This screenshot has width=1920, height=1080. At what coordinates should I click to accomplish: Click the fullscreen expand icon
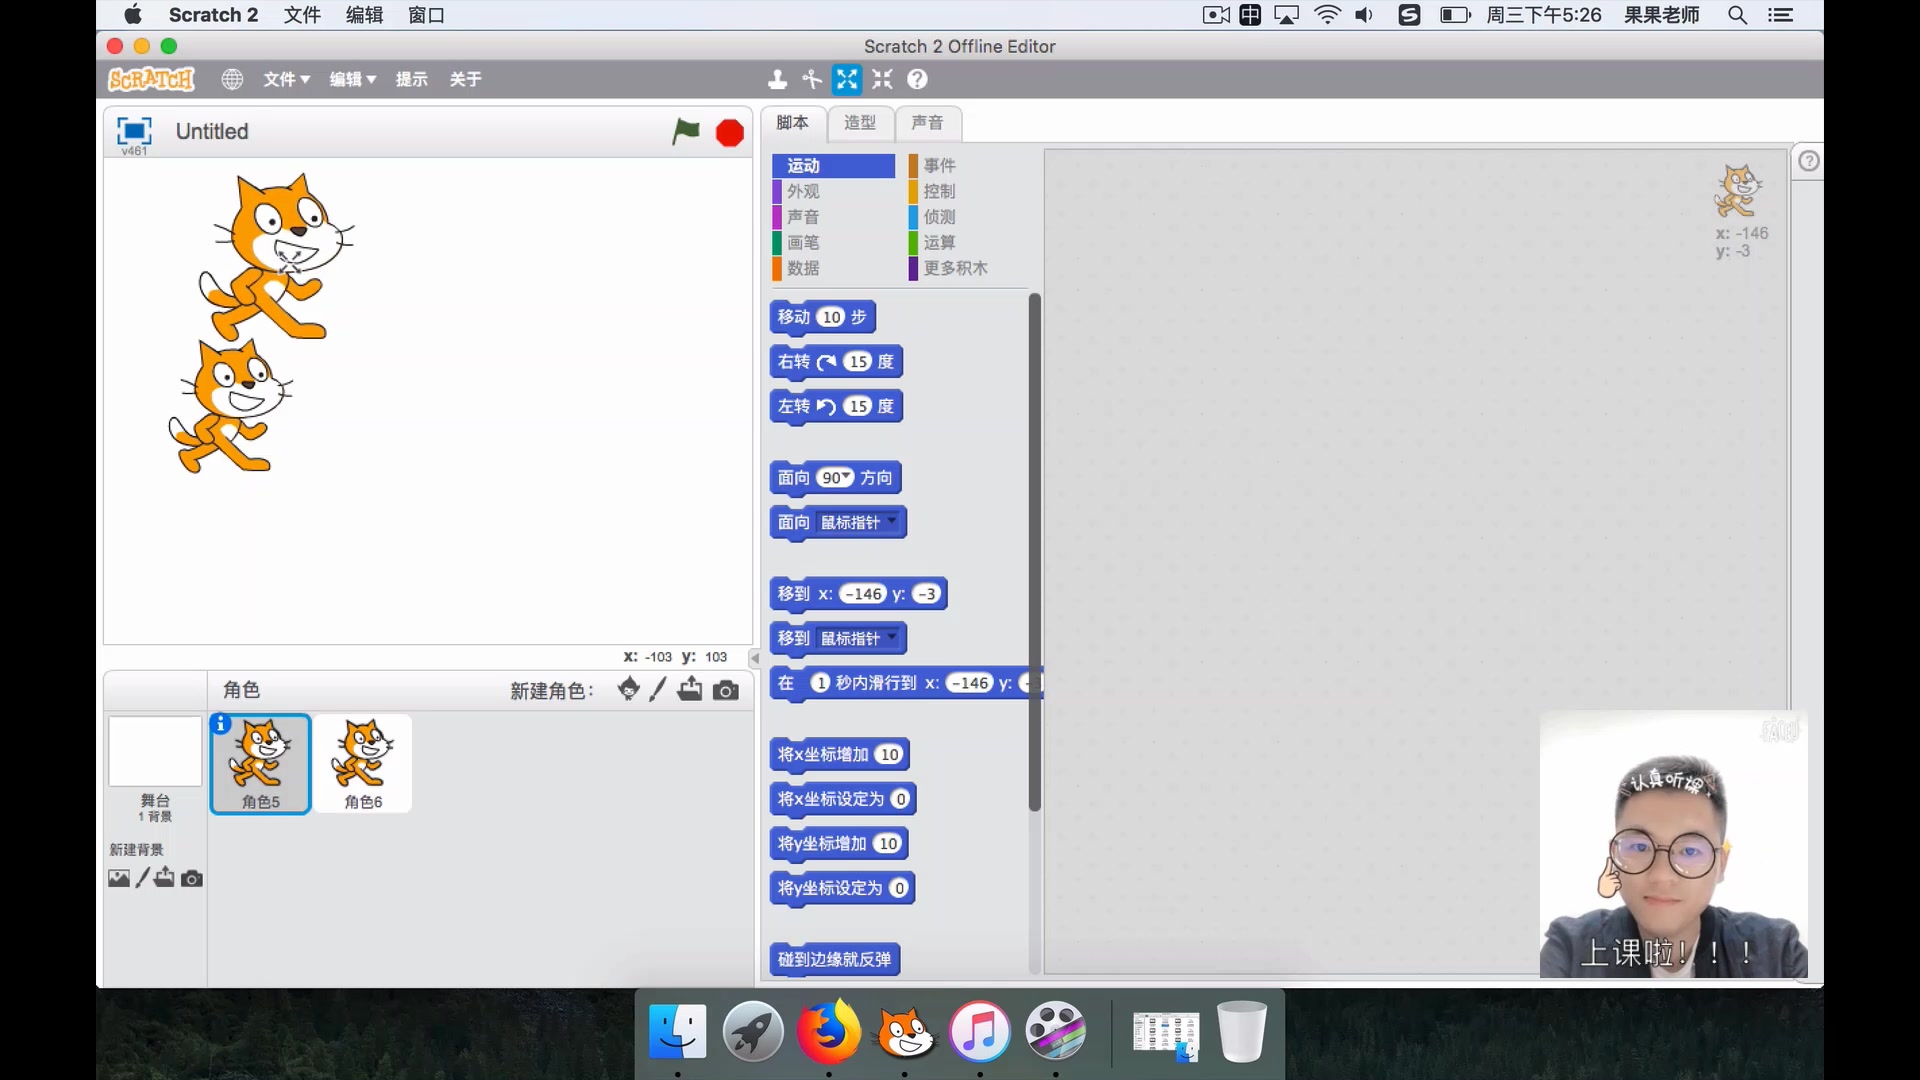[845, 79]
